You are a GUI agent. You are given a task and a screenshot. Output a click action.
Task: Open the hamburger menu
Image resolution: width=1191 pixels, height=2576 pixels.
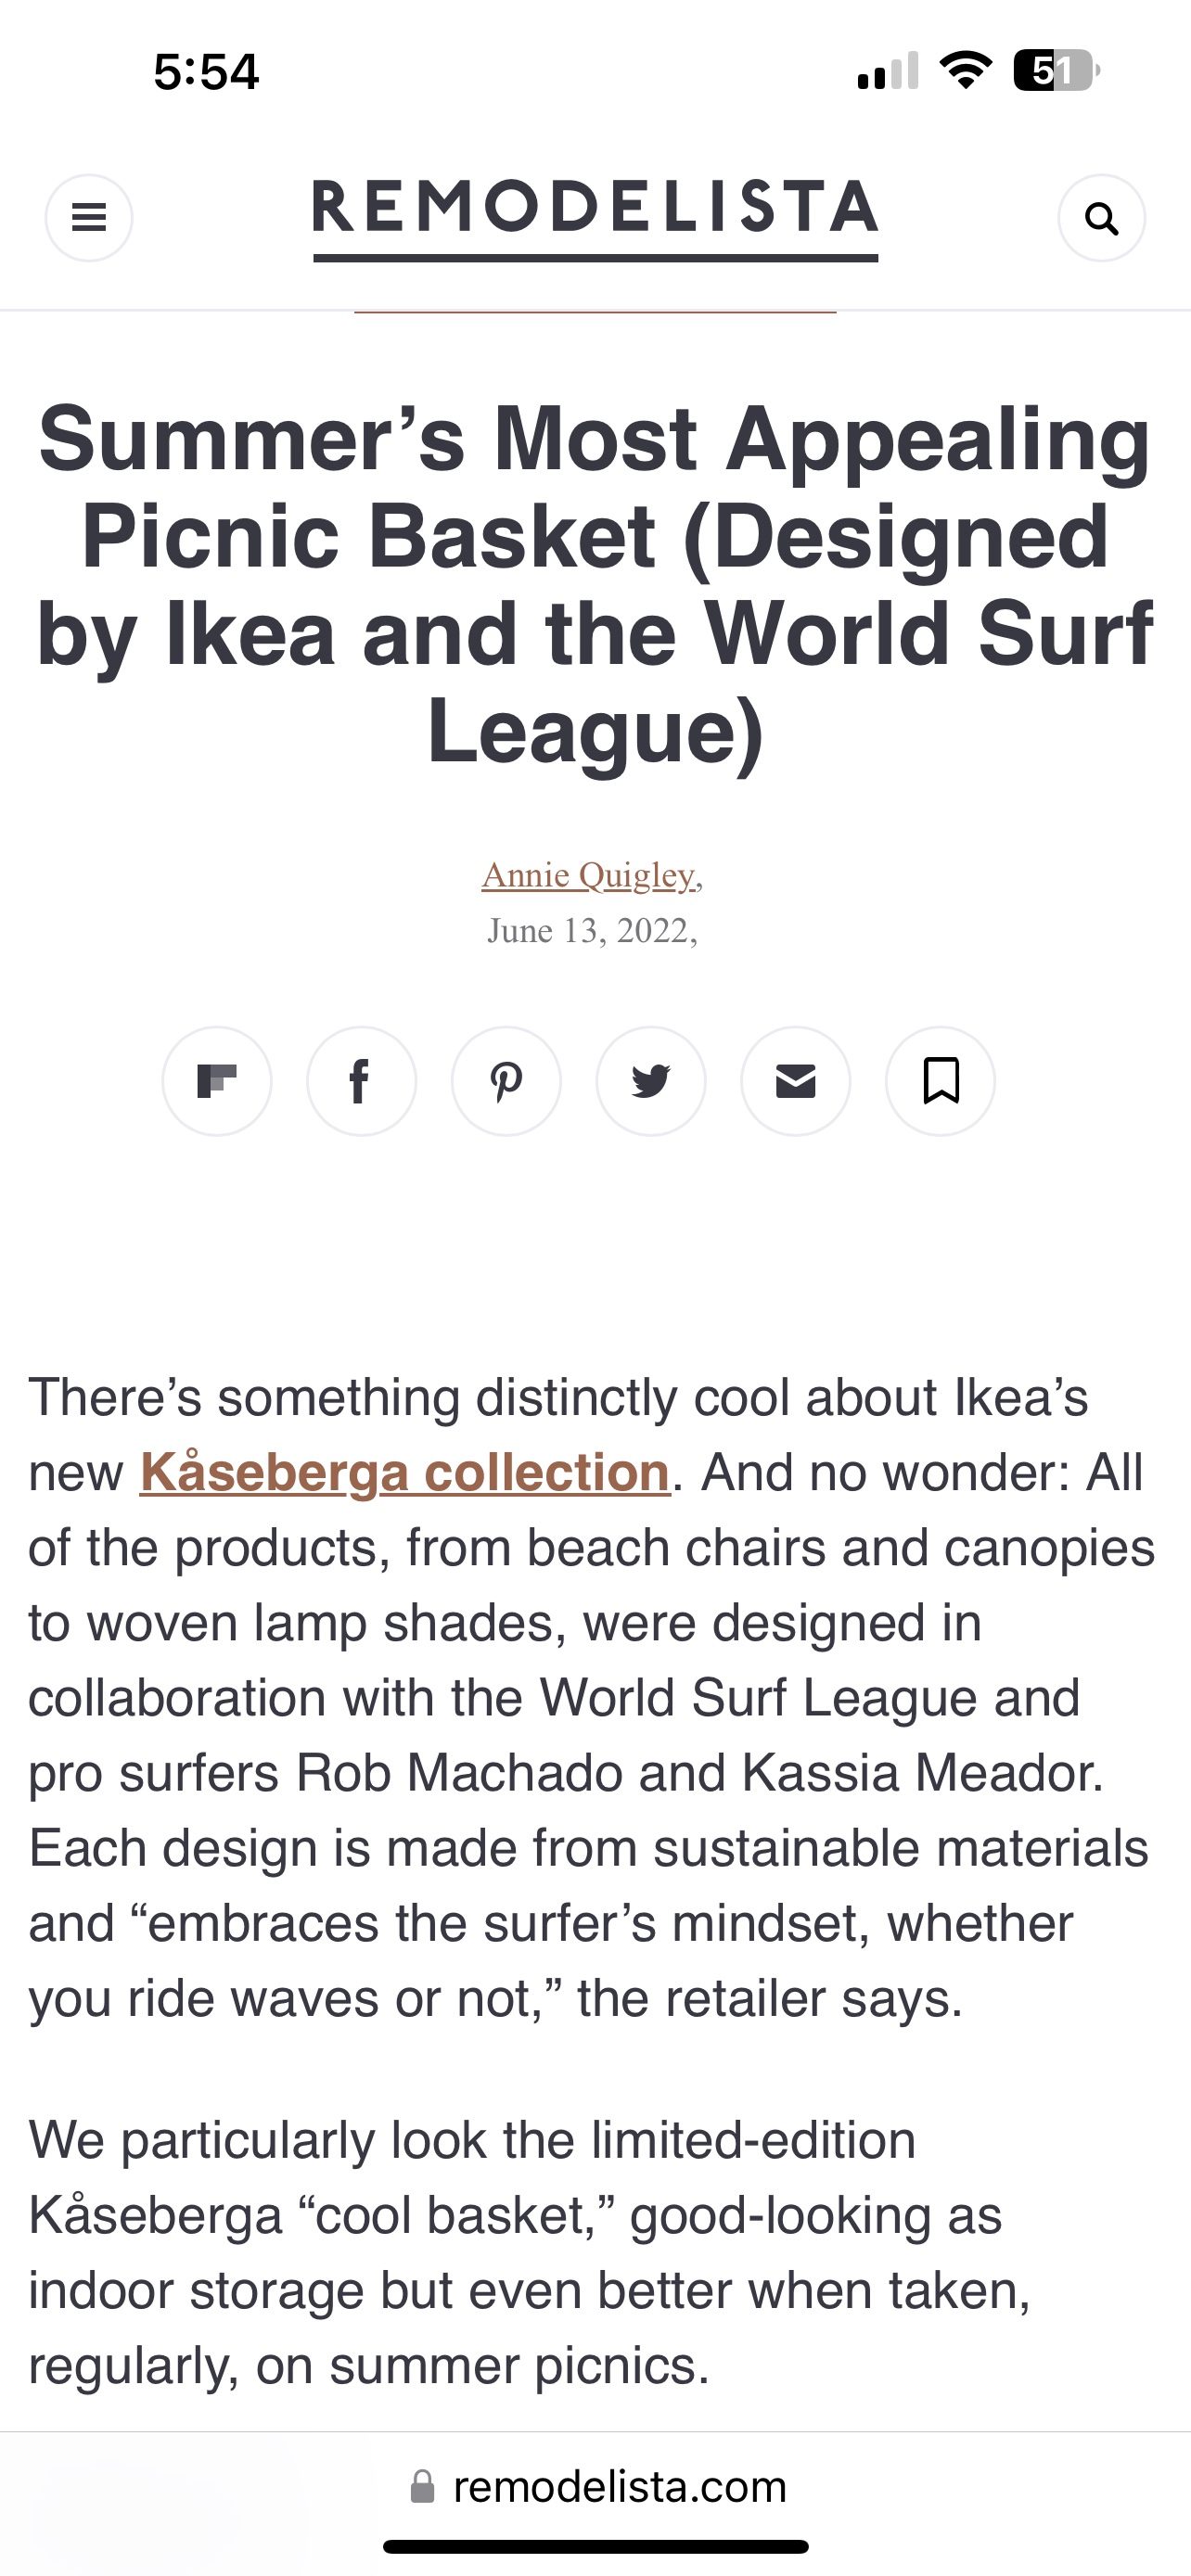(x=89, y=217)
